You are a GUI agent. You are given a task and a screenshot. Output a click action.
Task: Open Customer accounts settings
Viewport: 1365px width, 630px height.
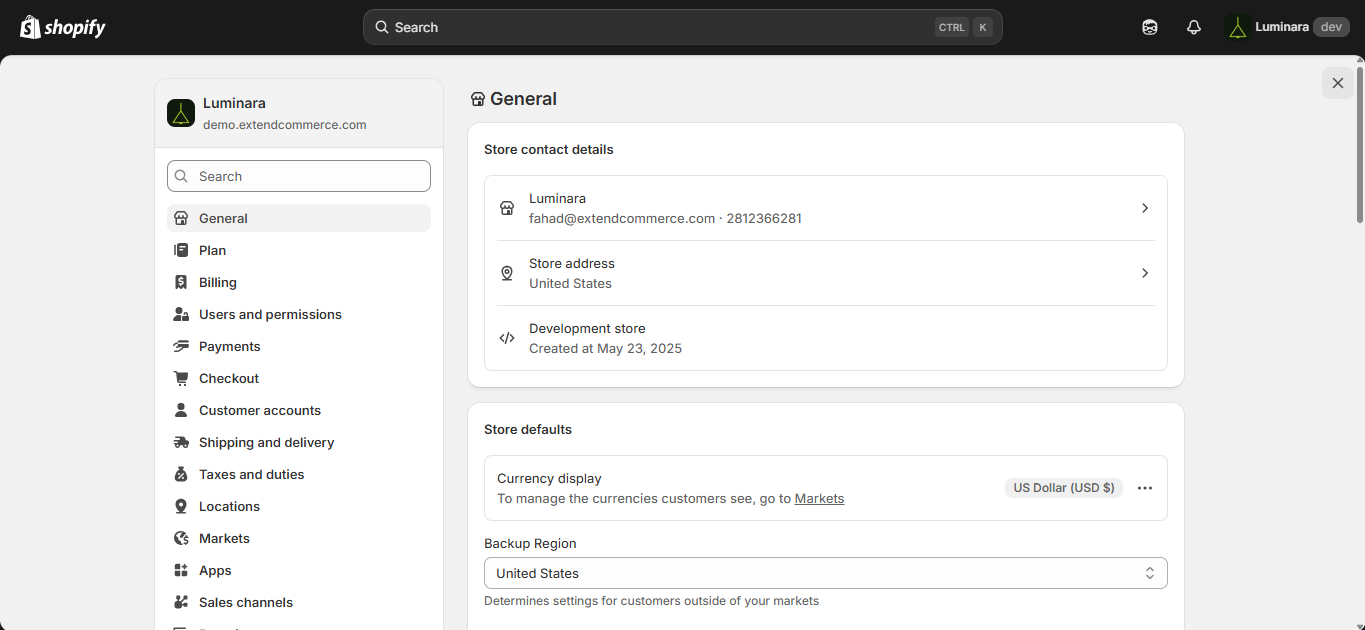299,410
